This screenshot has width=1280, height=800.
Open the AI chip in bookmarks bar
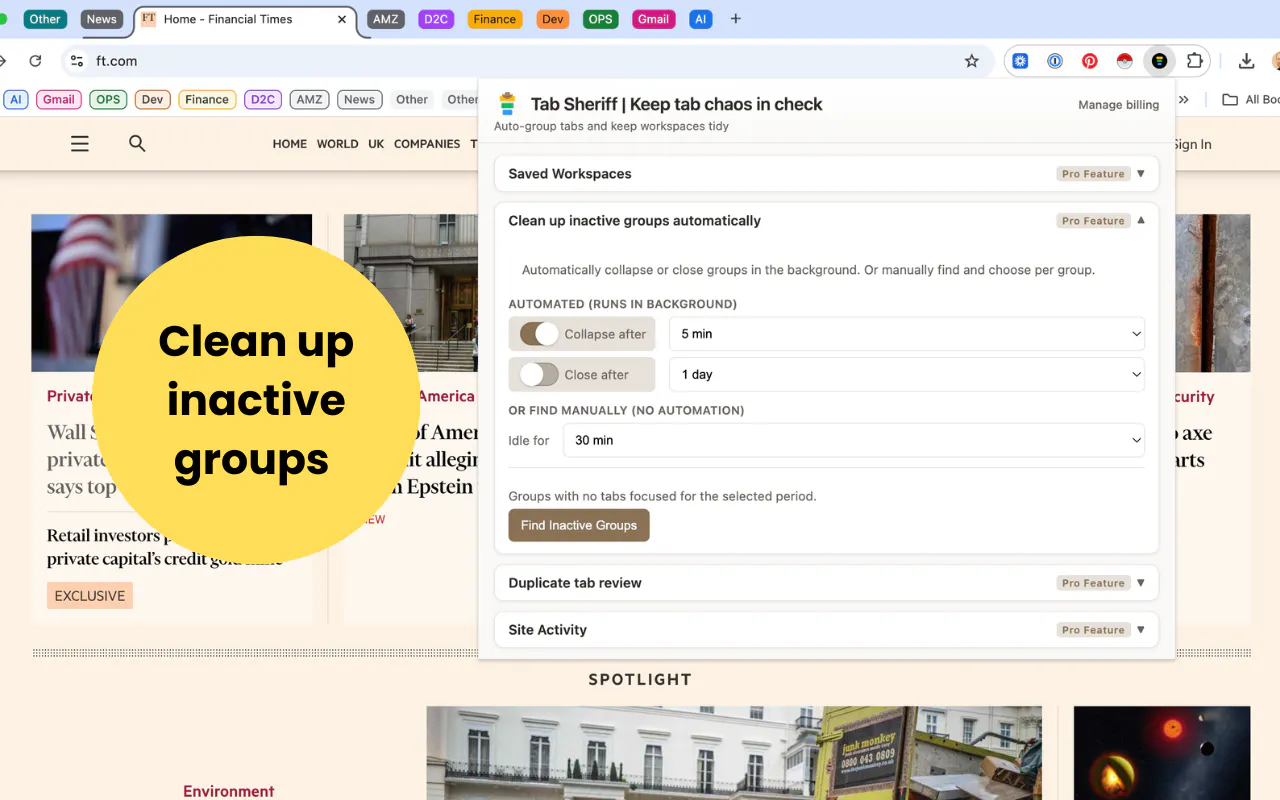click(16, 99)
